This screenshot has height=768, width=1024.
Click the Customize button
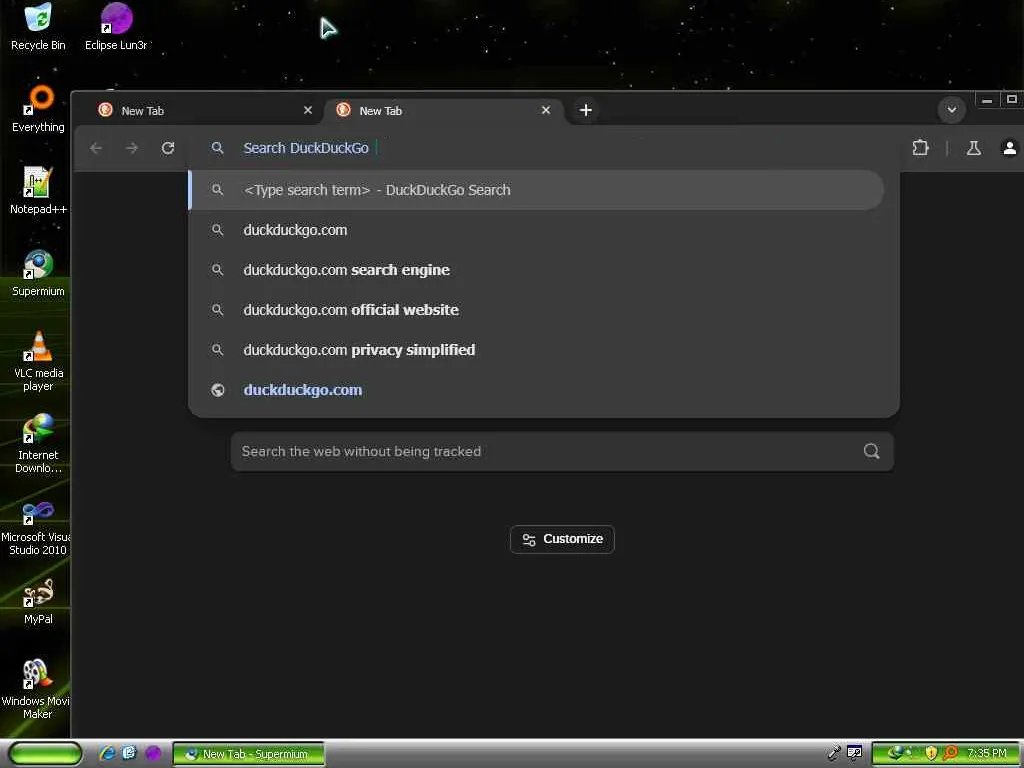(562, 539)
